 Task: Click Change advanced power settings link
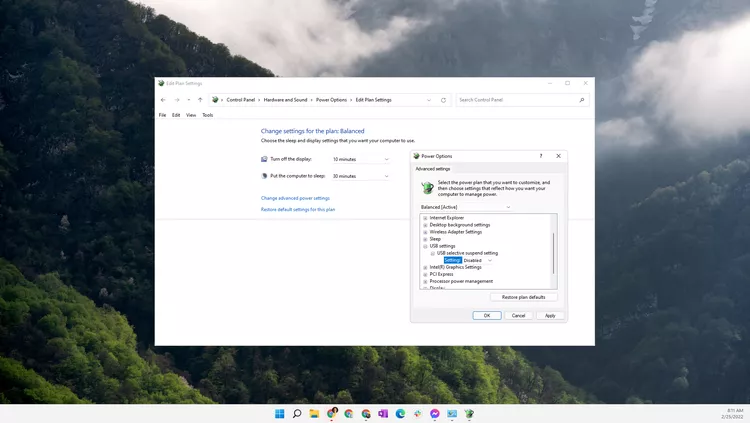pyautogui.click(x=295, y=198)
